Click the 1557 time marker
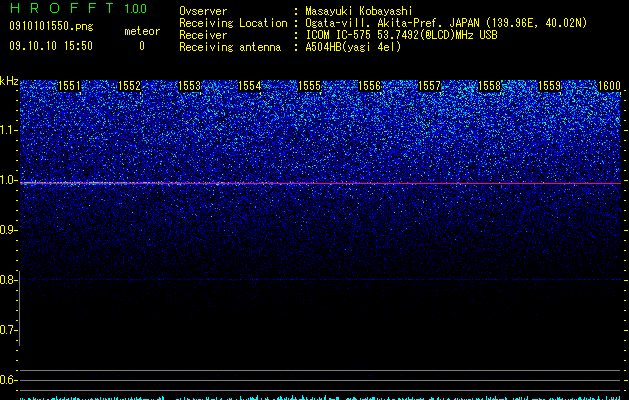The width and height of the screenshot is (629, 400). point(430,86)
